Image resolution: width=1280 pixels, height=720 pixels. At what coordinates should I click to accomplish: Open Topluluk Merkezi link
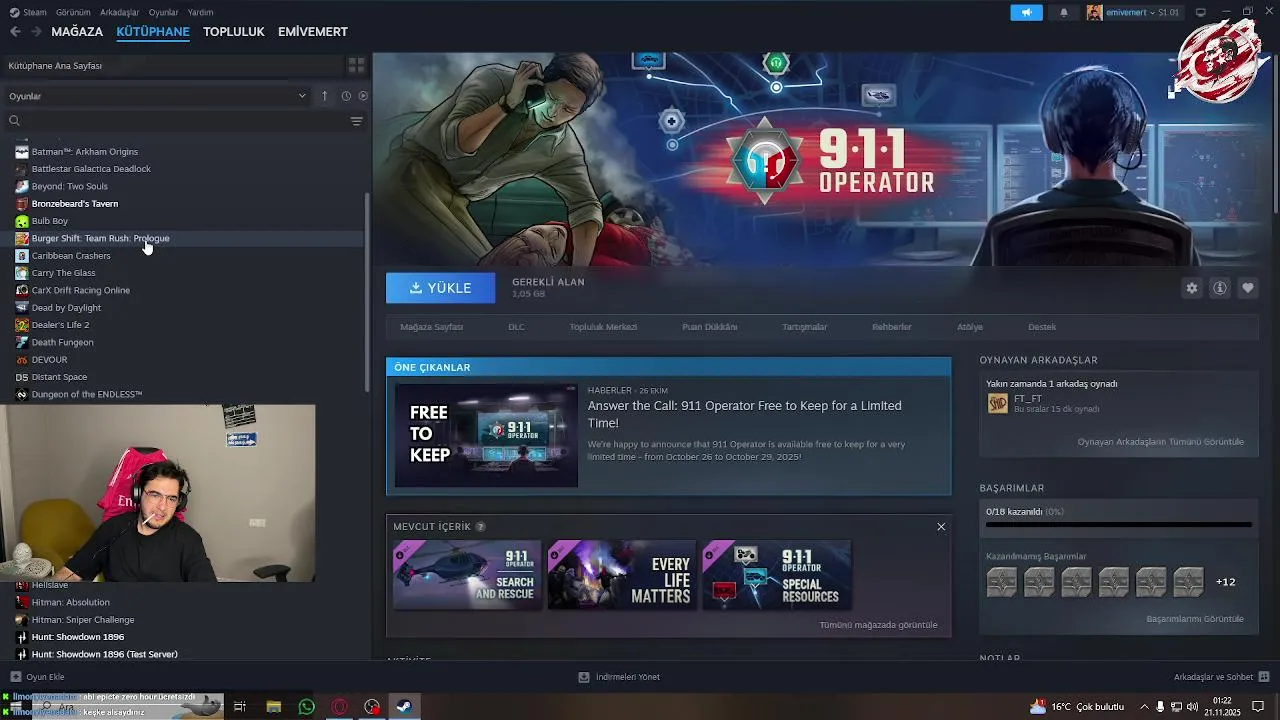coord(603,327)
